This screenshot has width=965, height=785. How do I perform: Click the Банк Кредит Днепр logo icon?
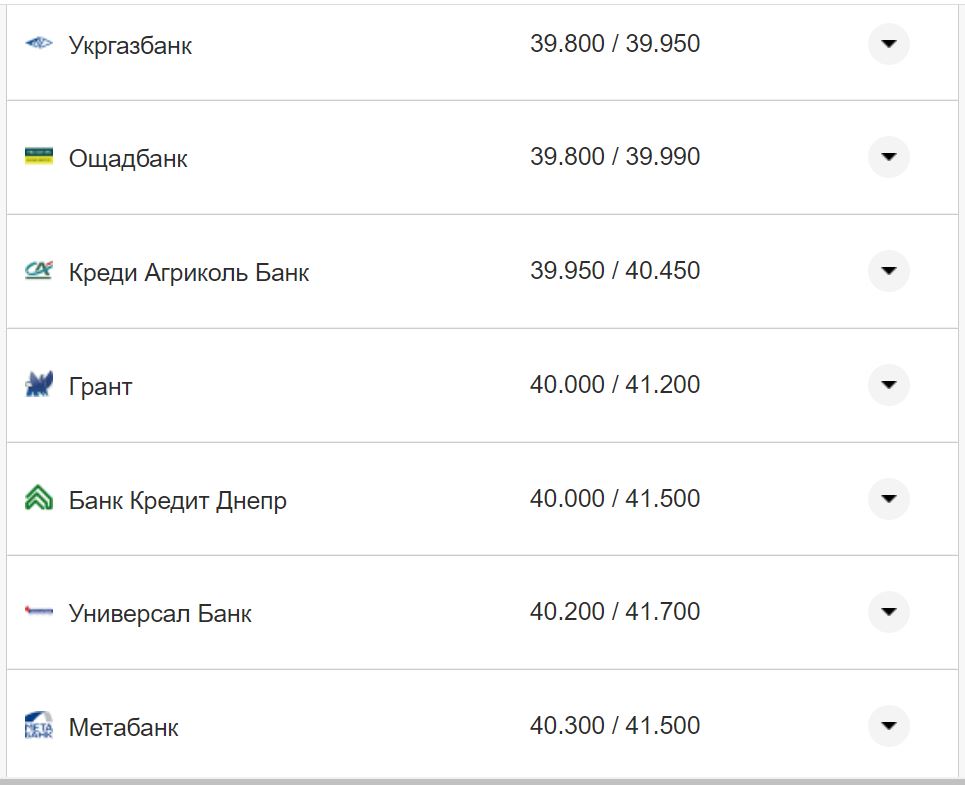click(36, 498)
